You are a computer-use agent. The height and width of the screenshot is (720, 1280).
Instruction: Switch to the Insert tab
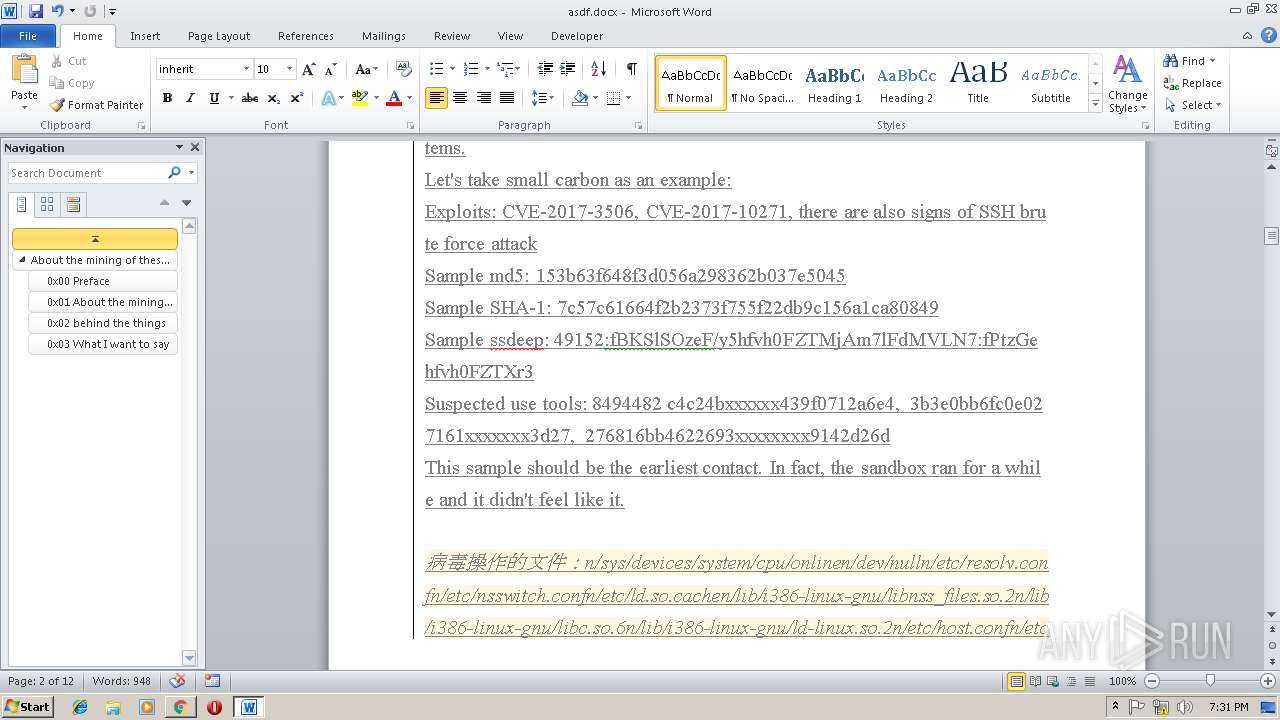[145, 36]
